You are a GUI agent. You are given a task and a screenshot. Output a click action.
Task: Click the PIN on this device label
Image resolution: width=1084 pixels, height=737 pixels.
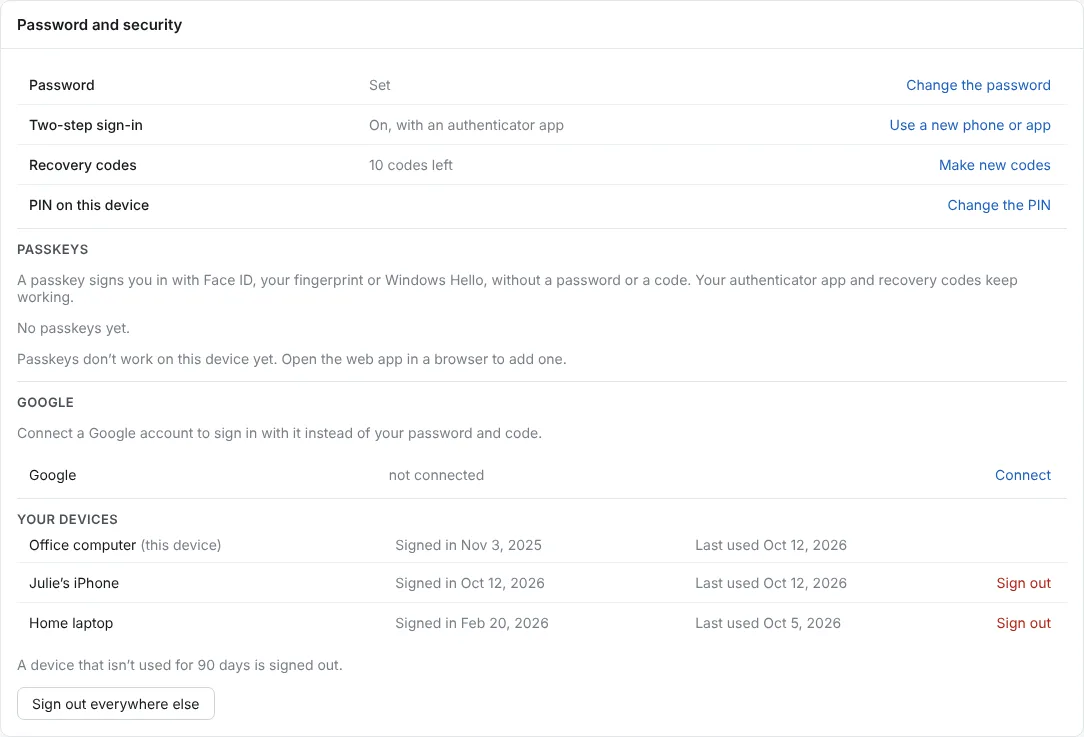coord(89,205)
